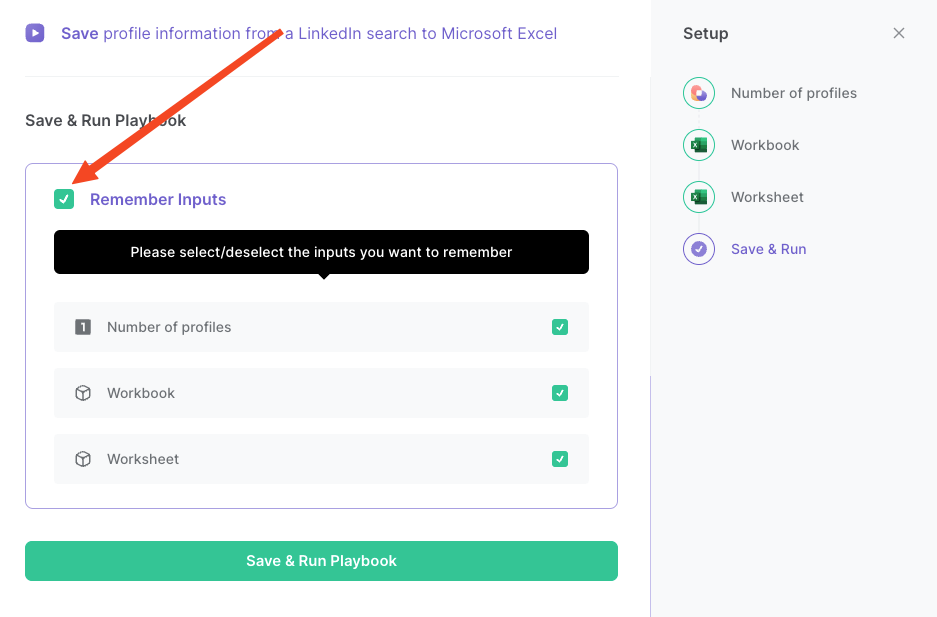Go to Workbook step in Setup
Screen dimensions: 937x617
[x=765, y=145]
